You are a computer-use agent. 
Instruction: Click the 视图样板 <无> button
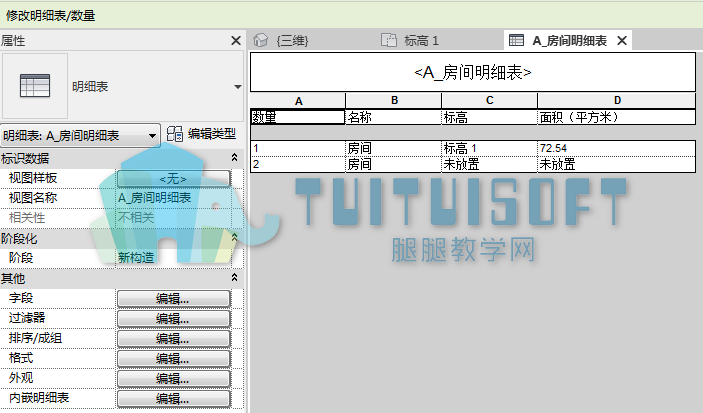[x=174, y=179]
